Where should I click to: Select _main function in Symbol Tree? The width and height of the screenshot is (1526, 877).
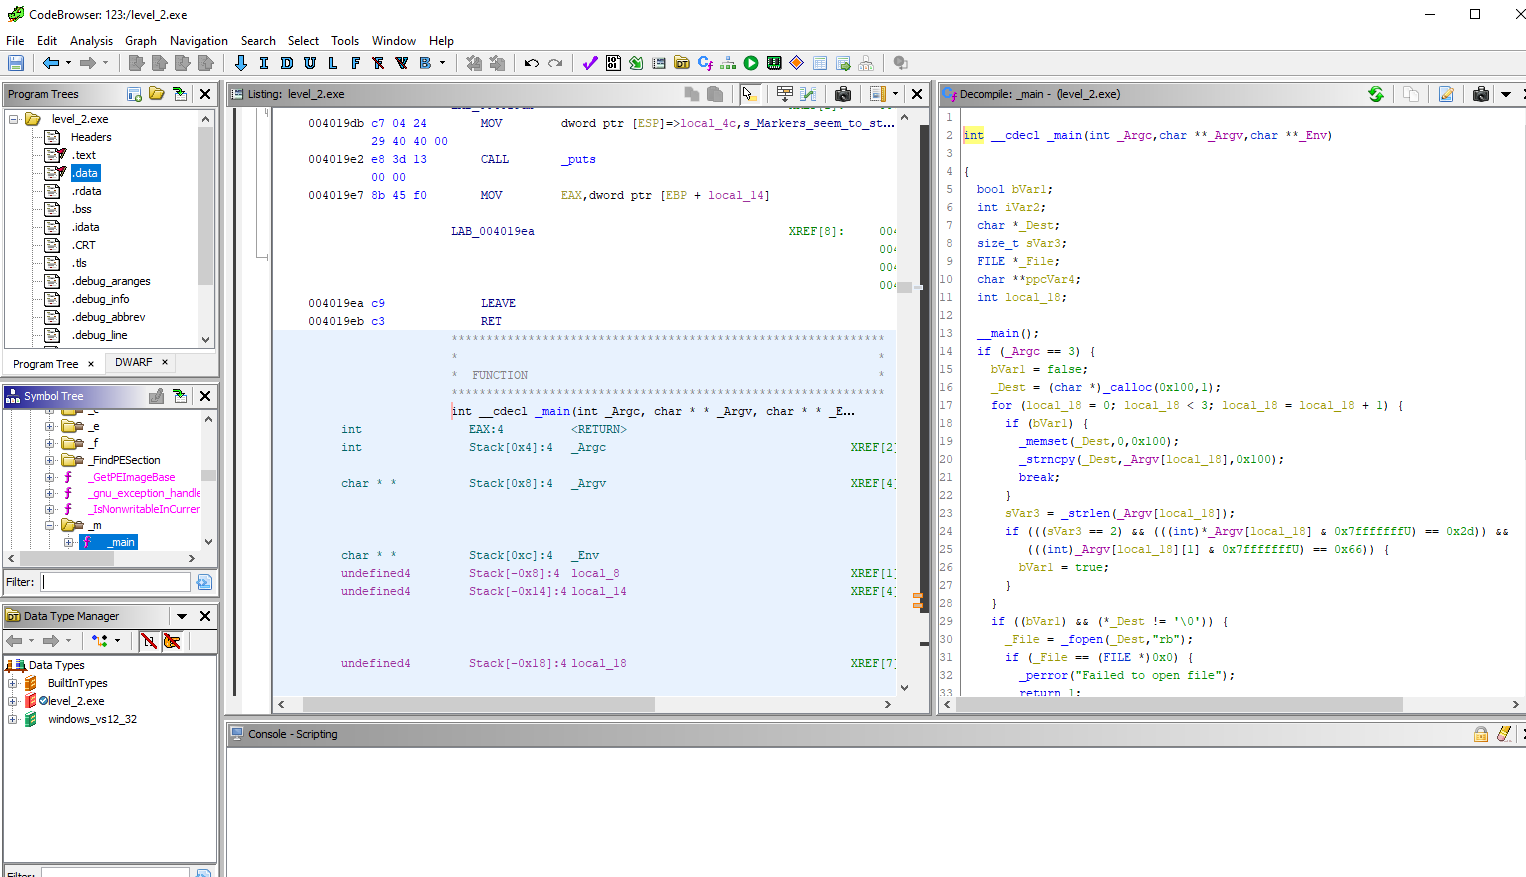tap(120, 542)
